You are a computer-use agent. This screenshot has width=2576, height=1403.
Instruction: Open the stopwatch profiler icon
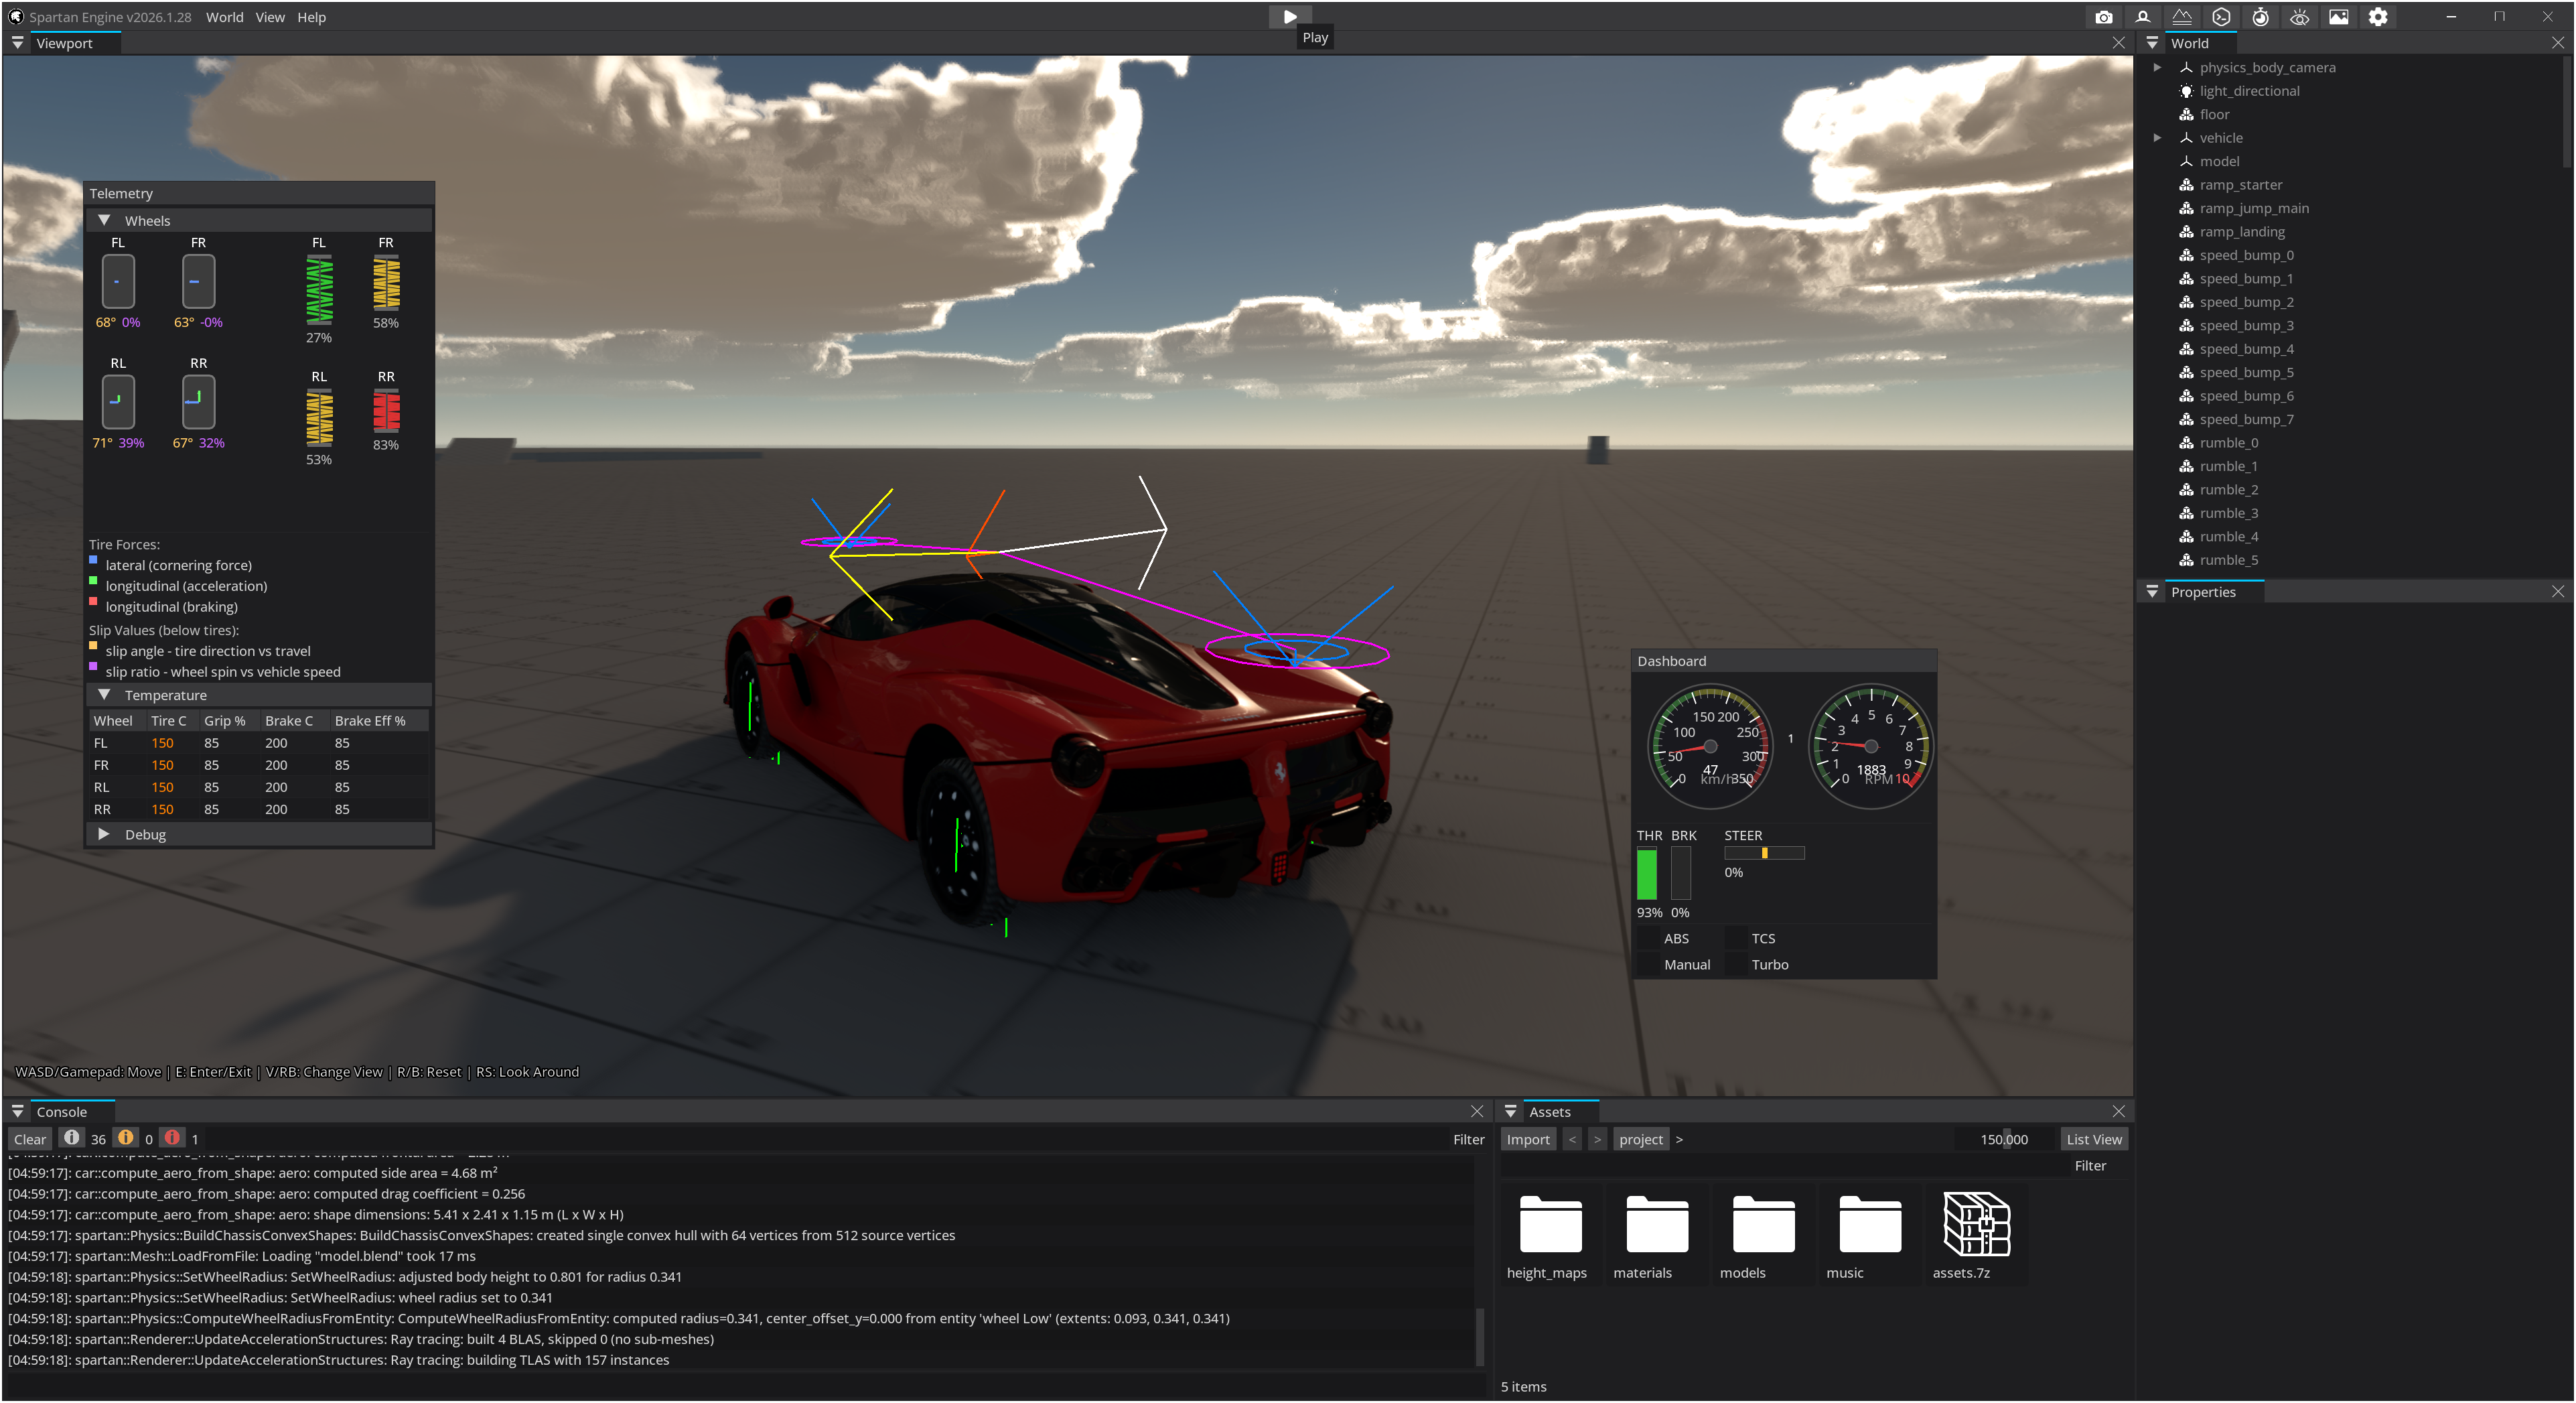pos(2260,17)
